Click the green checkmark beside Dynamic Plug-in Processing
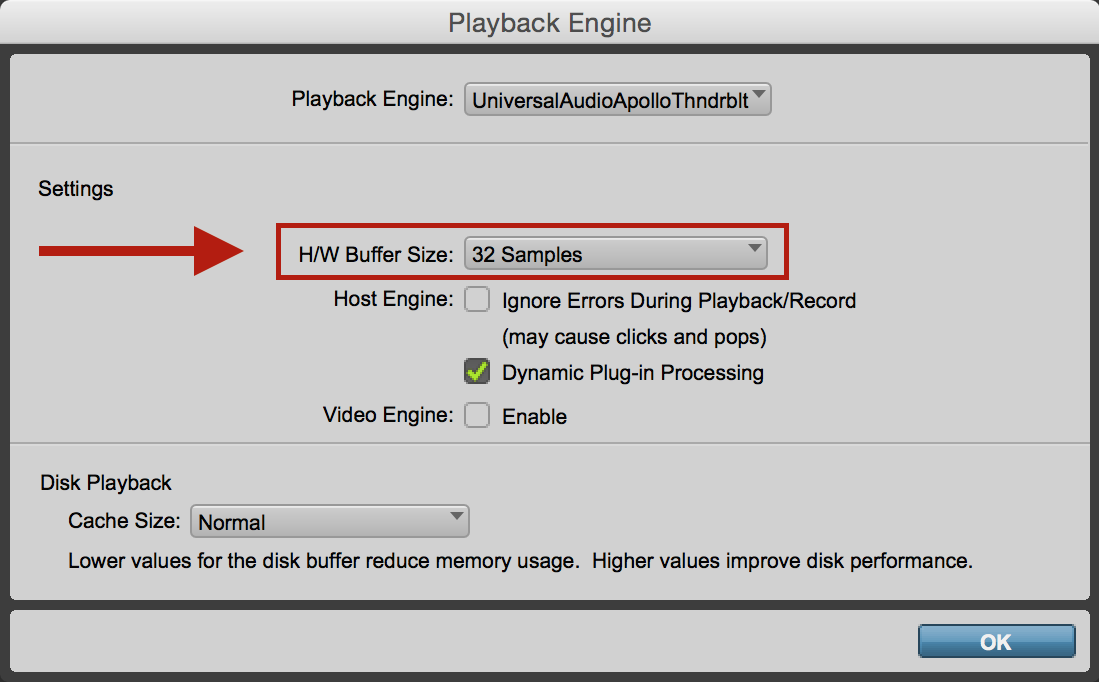Viewport: 1099px width, 682px height. (x=478, y=371)
